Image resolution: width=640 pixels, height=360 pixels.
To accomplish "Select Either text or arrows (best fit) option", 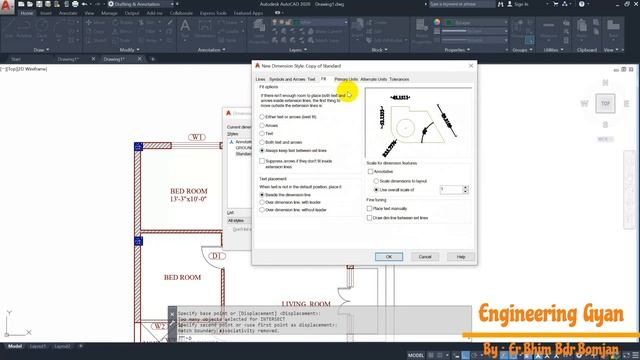I will pos(288,117).
